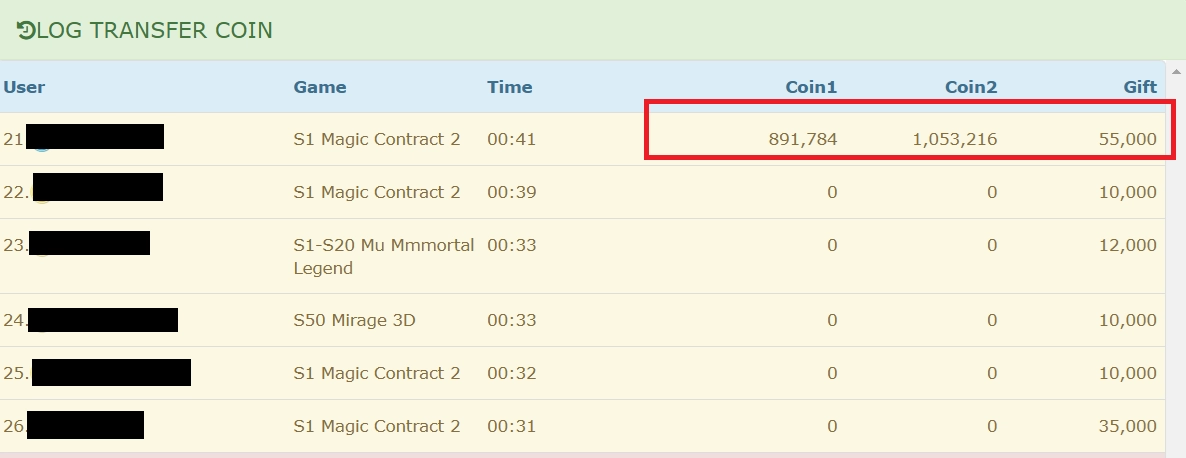Click the 12,000 gift amount
This screenshot has width=1186, height=458.
pos(1127,245)
